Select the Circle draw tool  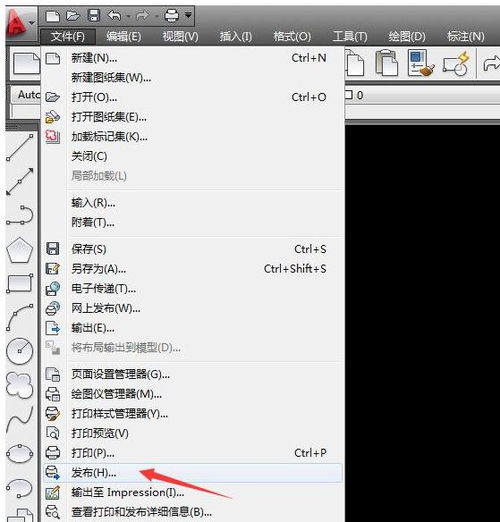[x=20, y=351]
